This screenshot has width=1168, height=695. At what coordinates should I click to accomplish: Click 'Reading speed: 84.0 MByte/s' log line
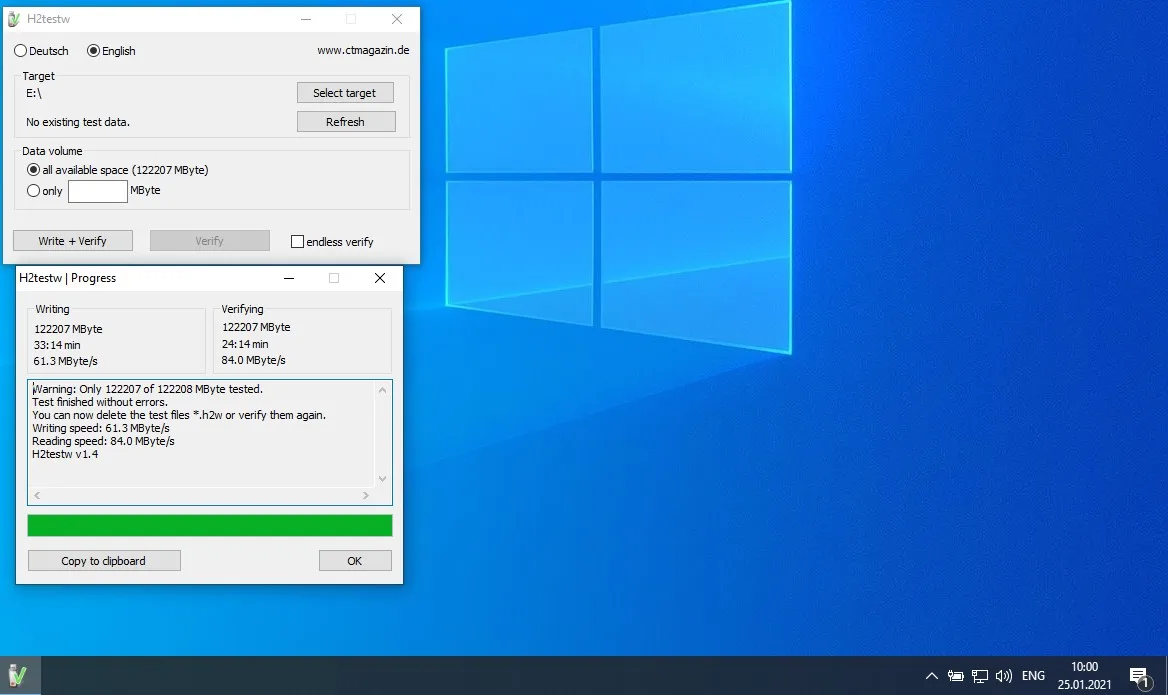pyautogui.click(x=103, y=441)
